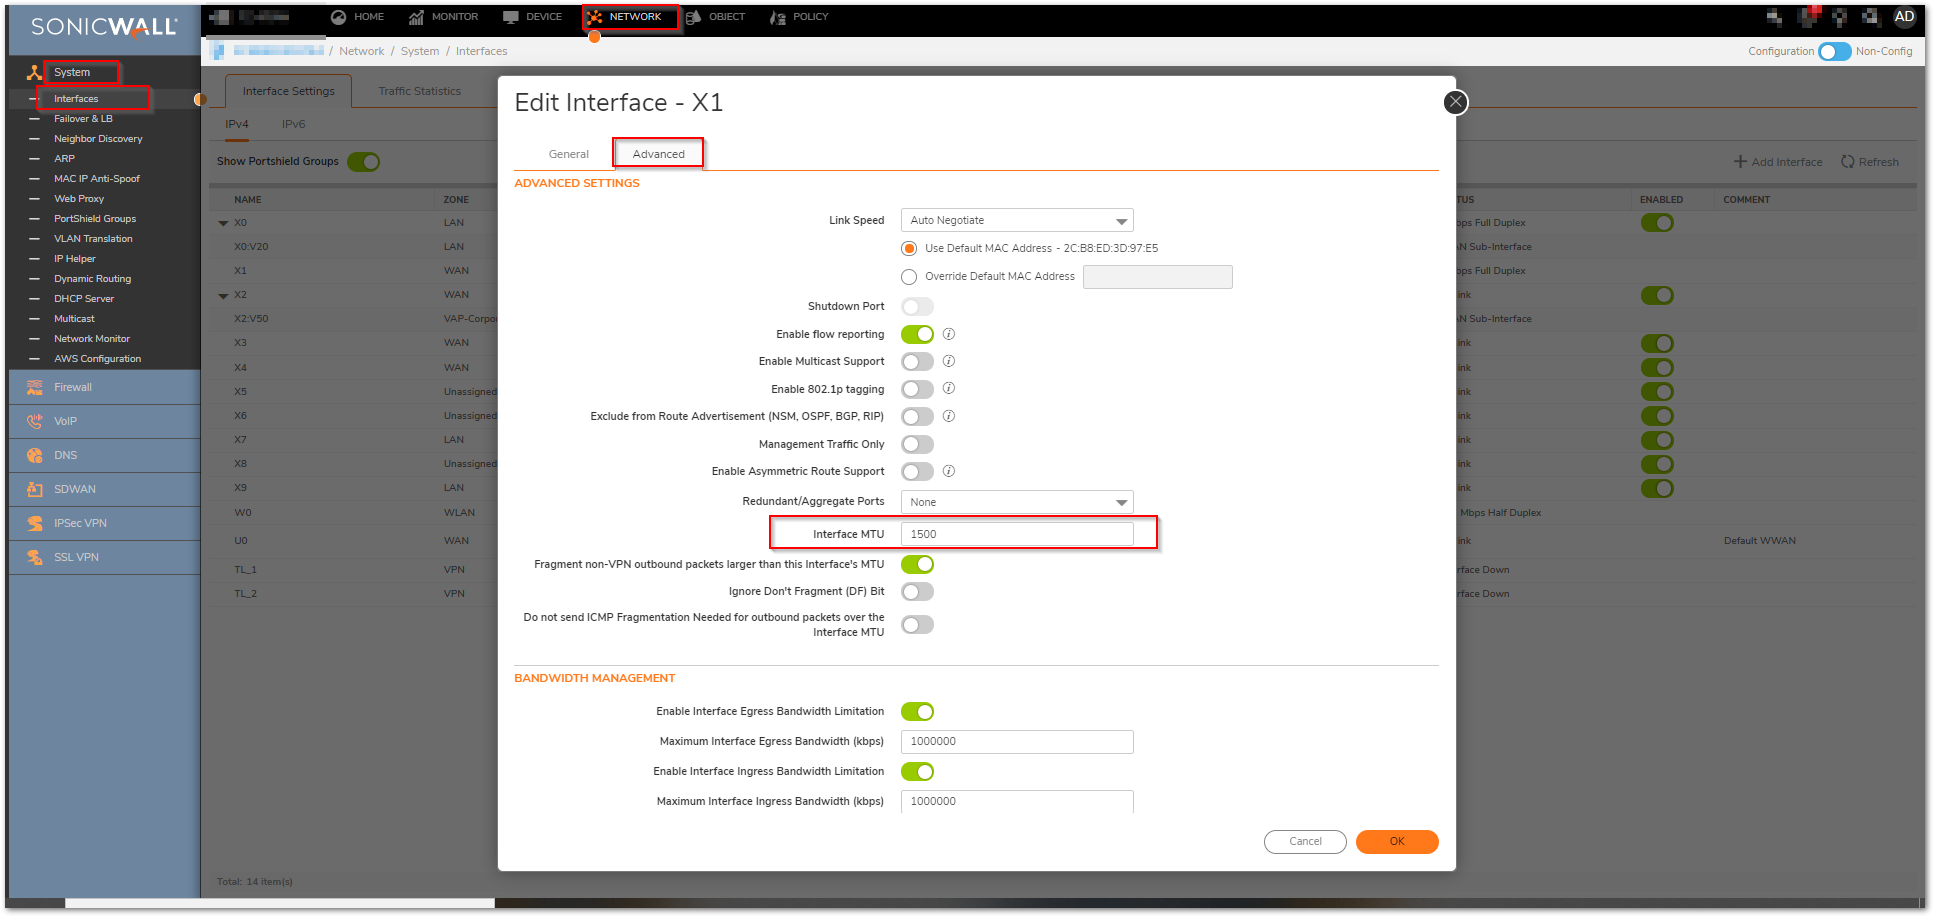
Task: Click the info icon next to Enable Multicast Support
Action: [949, 361]
